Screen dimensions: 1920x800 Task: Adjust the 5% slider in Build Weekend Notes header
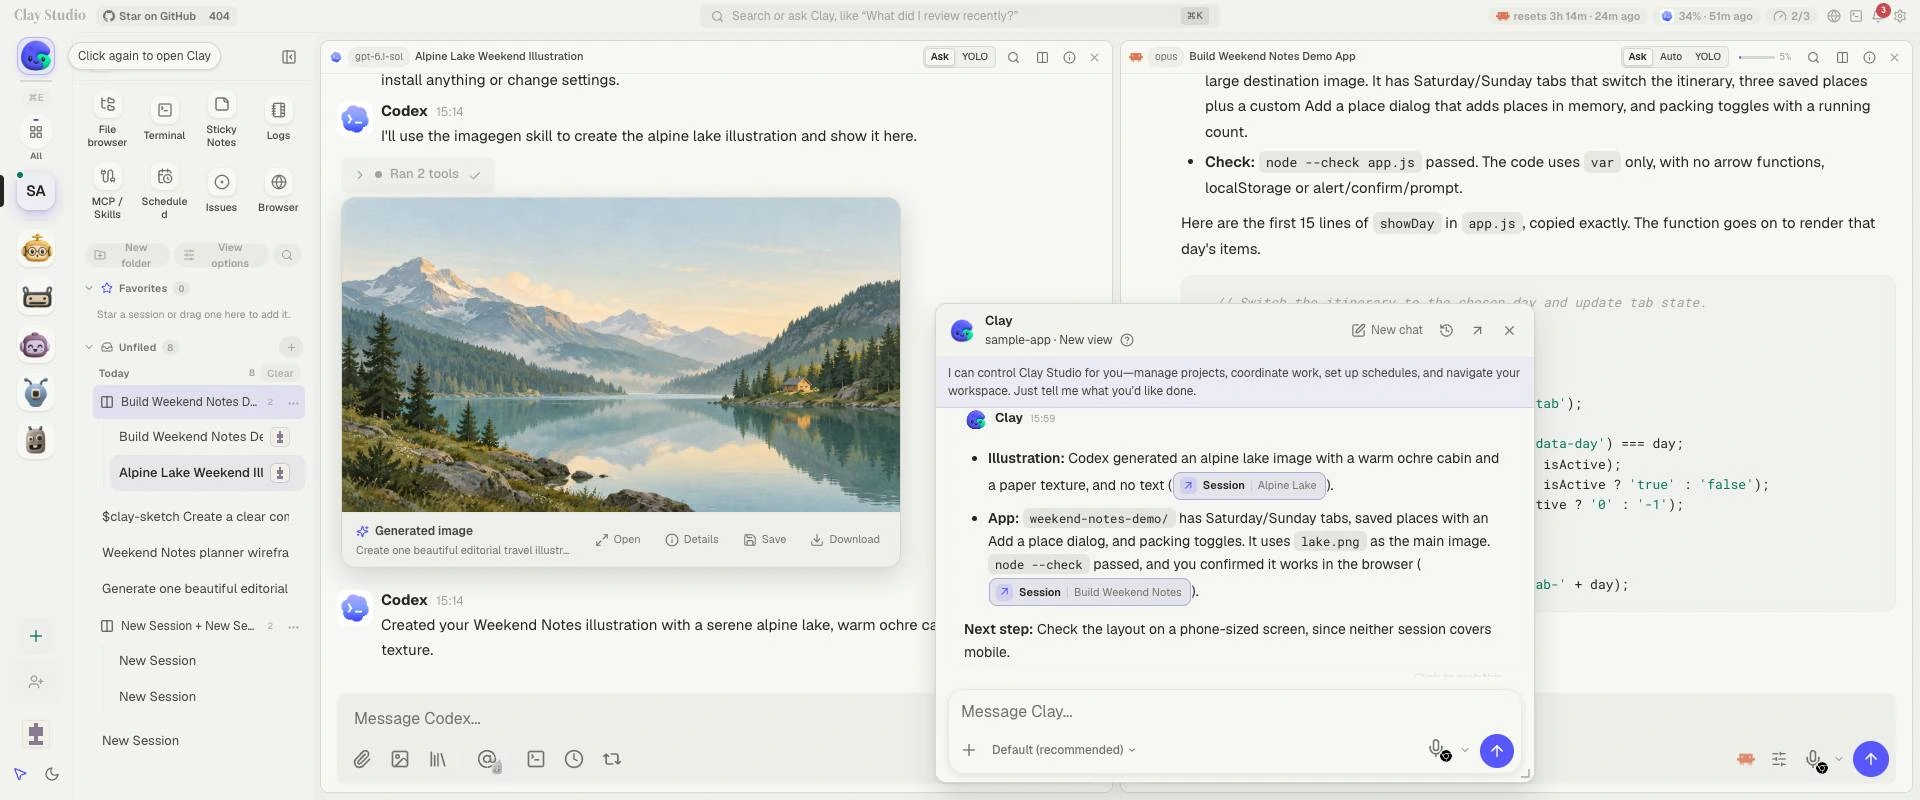1755,57
